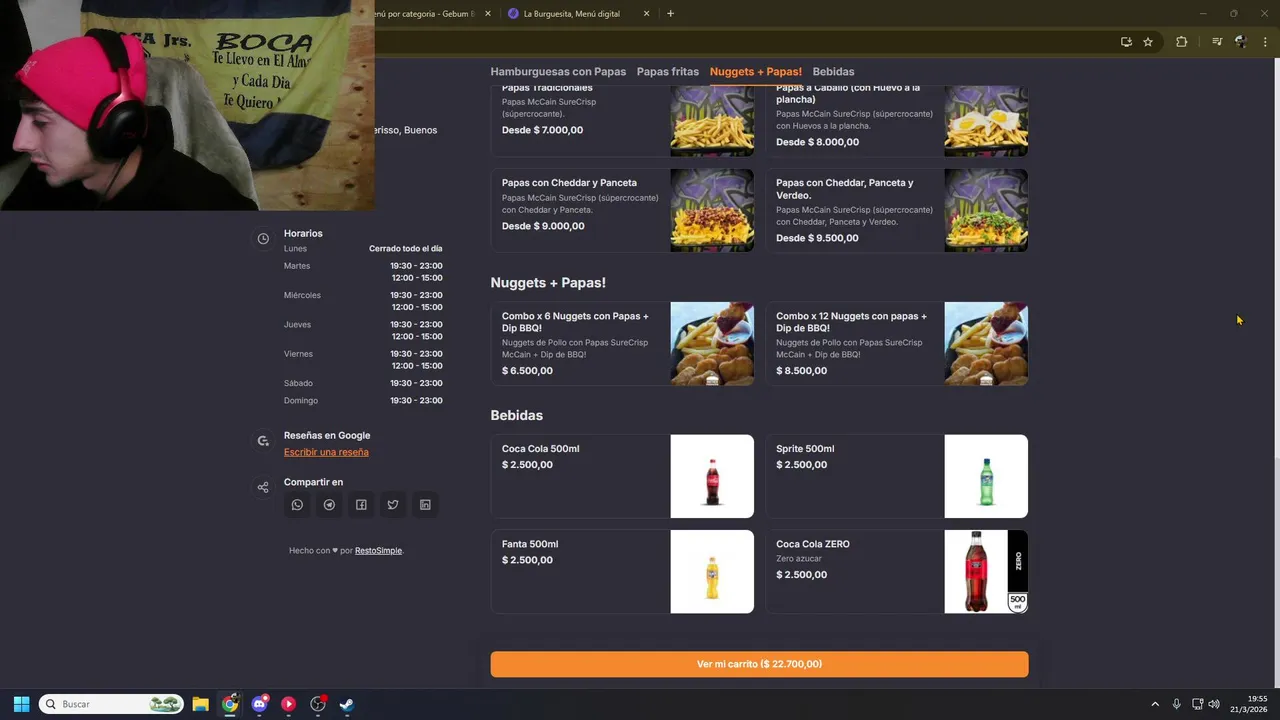Add Fanta 500ml item
This screenshot has width=1280, height=720.
[622, 571]
